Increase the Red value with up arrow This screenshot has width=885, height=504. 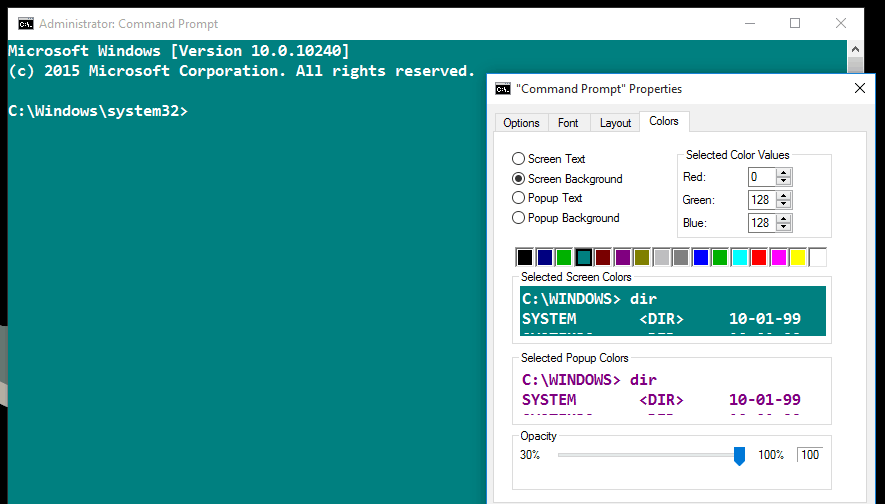coord(783,173)
